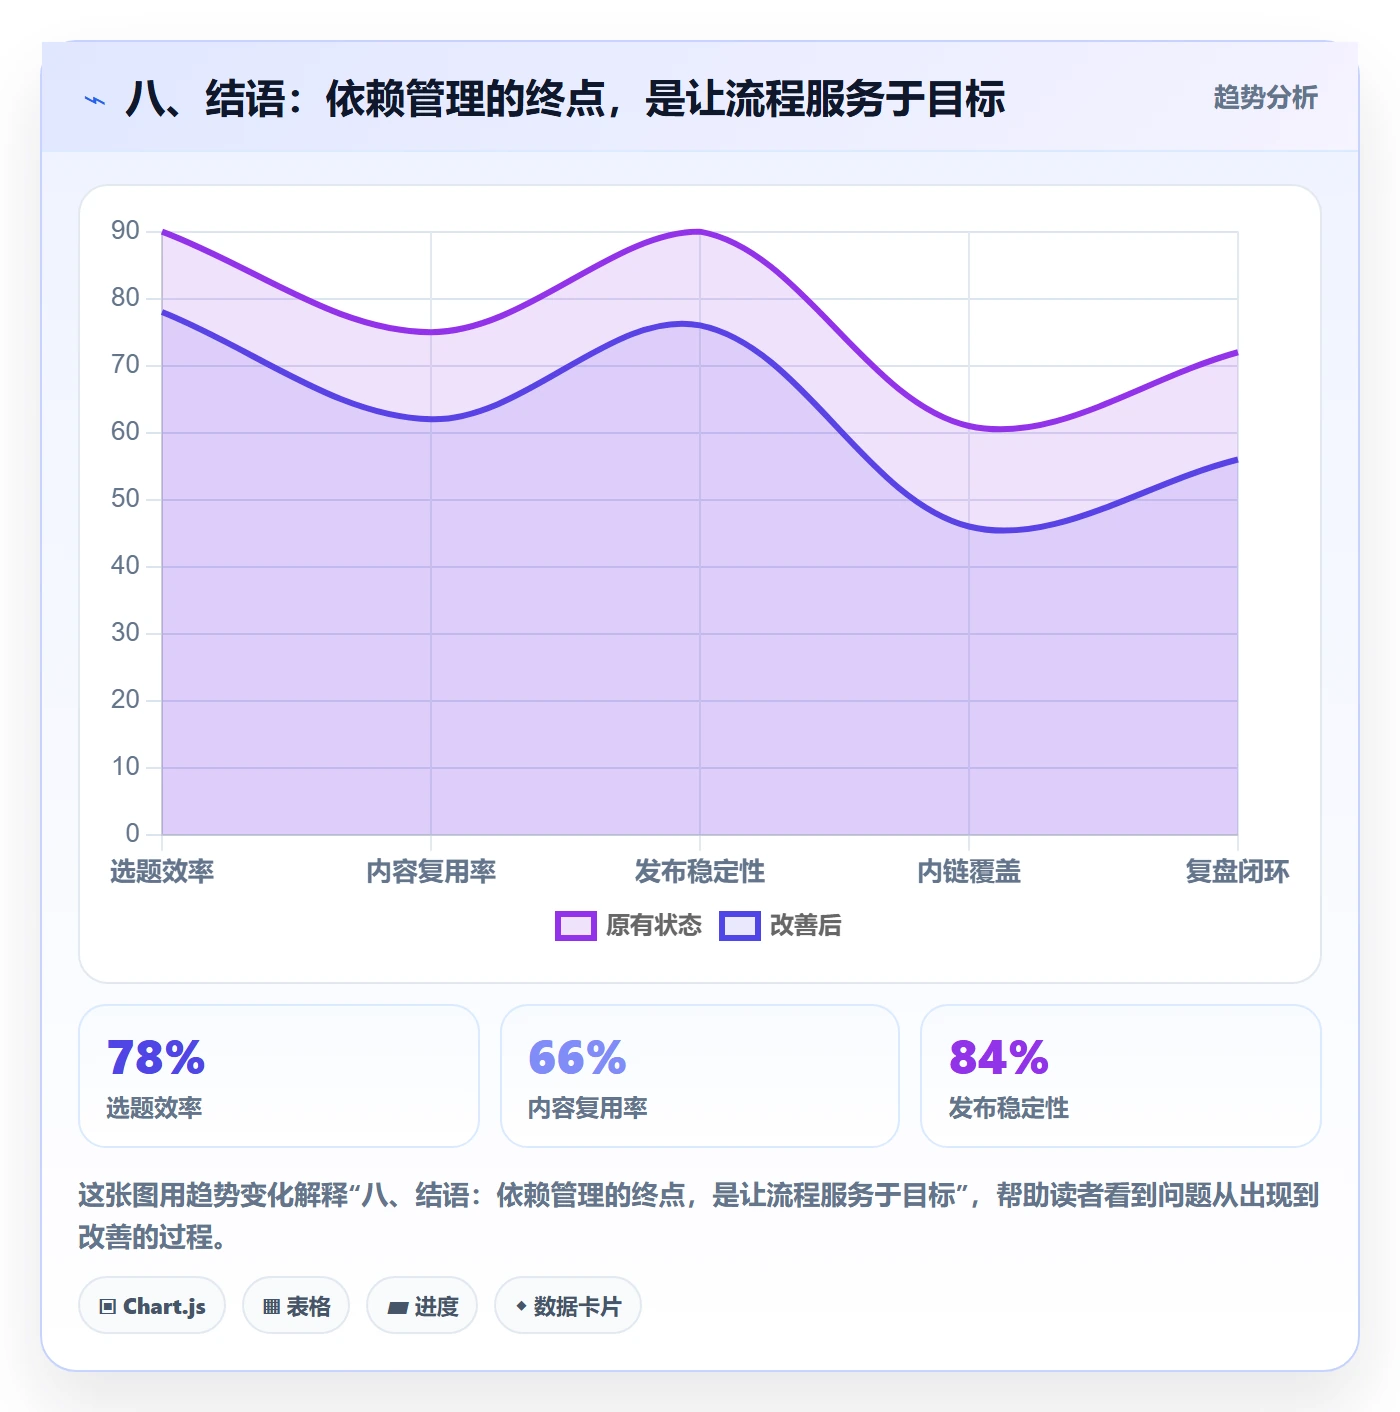This screenshot has width=1400, height=1412.
Task: Select the 数据卡片 tag
Action: coord(568,1305)
